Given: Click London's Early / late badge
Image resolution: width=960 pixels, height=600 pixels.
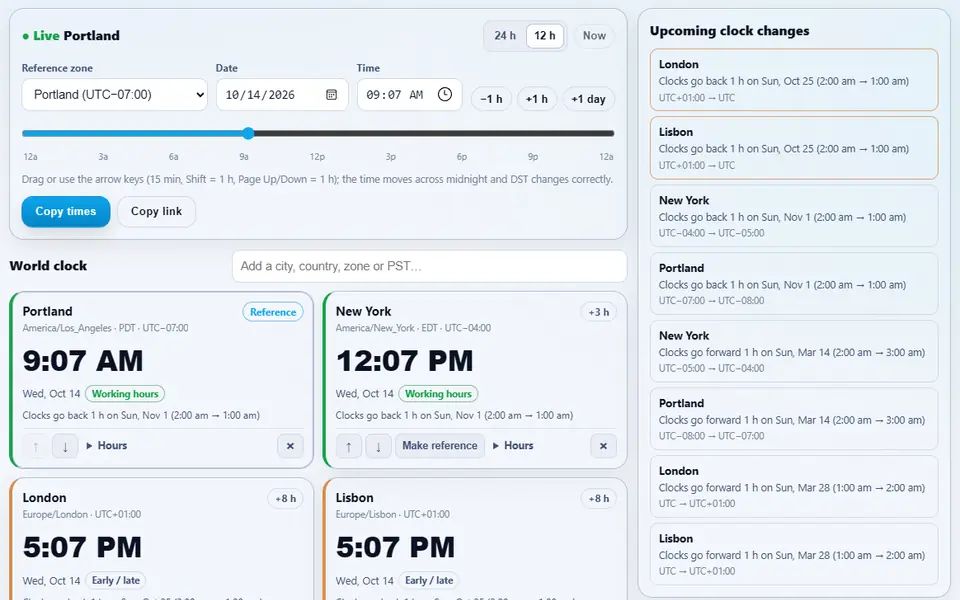Looking at the screenshot, I should tap(116, 580).
